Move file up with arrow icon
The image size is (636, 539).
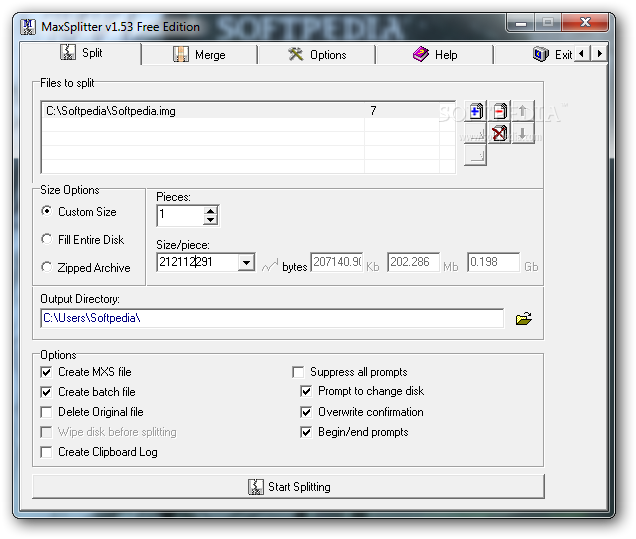tap(523, 111)
